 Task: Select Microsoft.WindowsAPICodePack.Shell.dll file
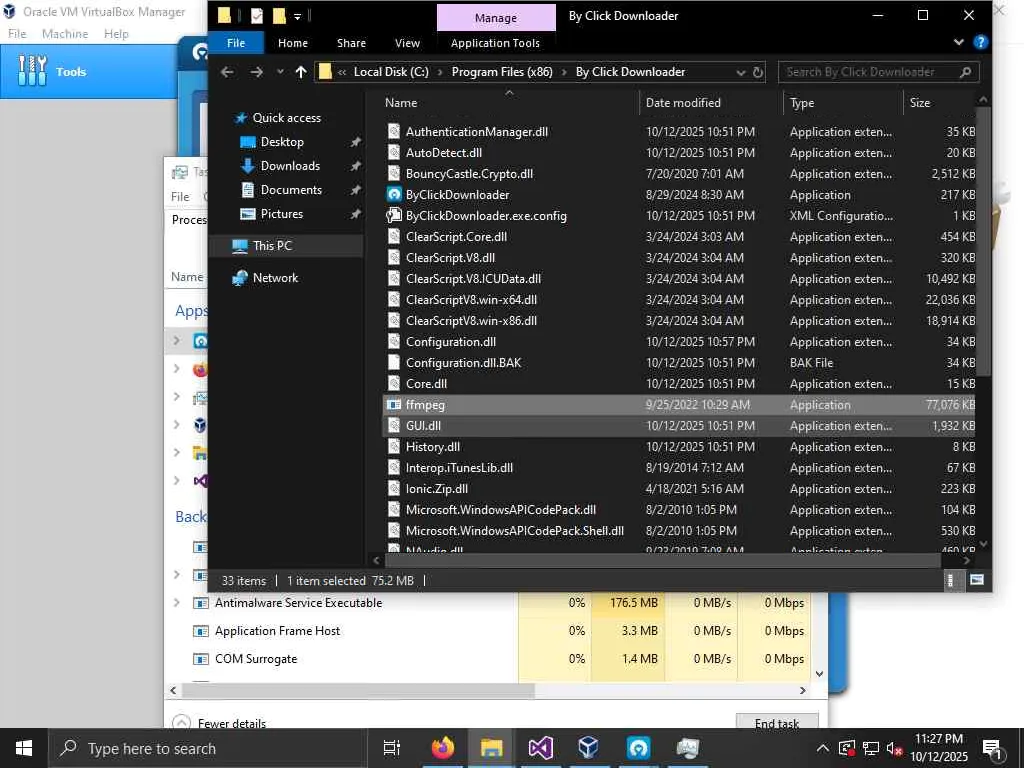515,531
